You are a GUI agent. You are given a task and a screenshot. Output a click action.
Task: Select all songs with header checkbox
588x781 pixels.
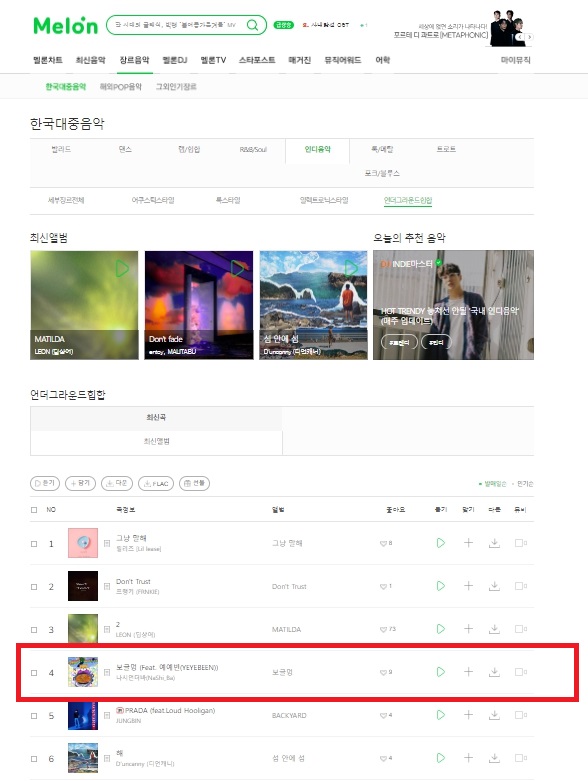point(34,510)
